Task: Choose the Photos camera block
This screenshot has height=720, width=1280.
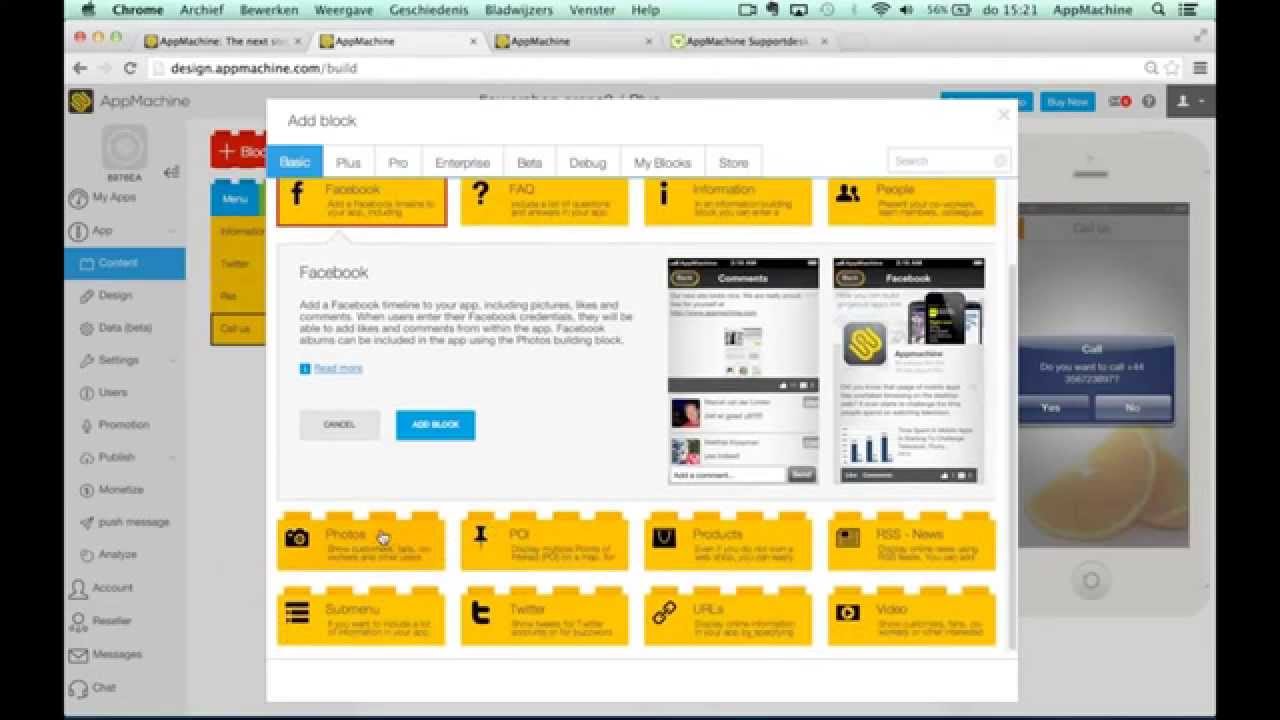Action: pyautogui.click(x=361, y=543)
